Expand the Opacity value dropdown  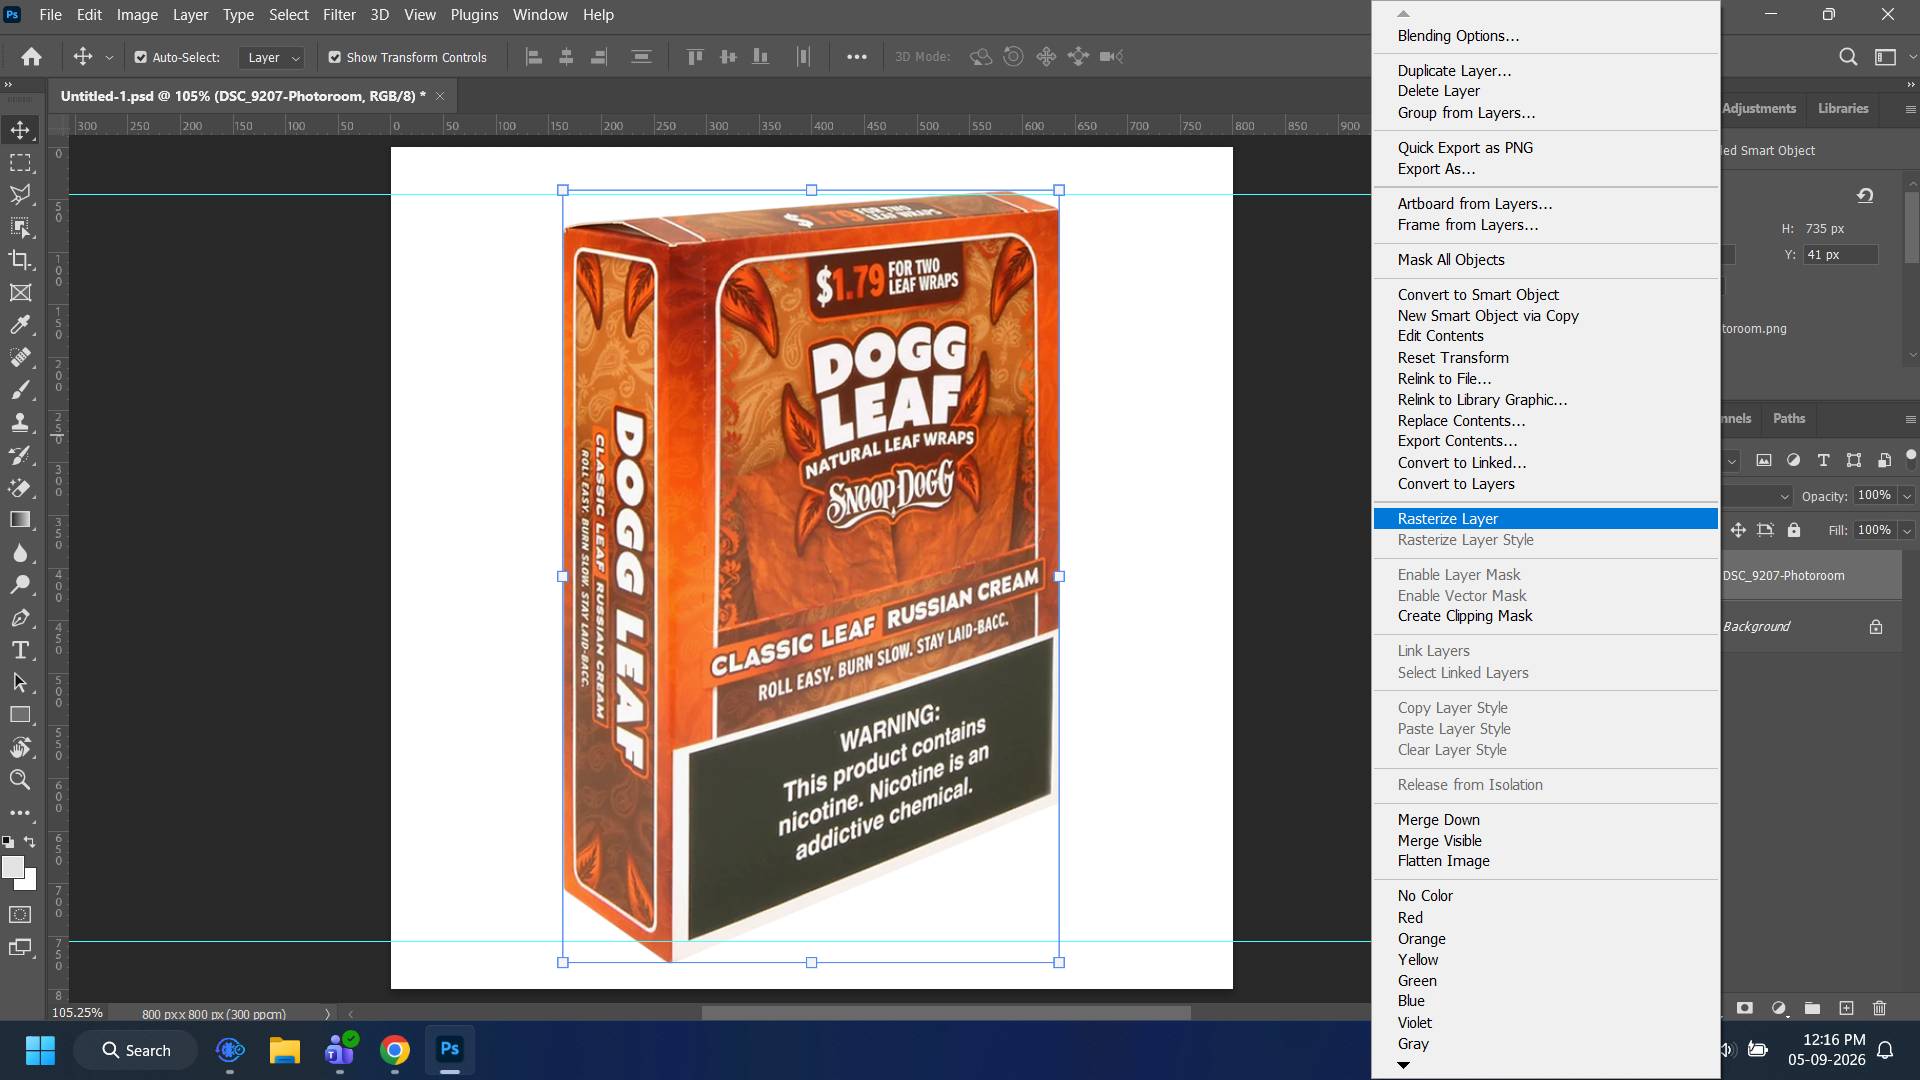(x=1907, y=496)
